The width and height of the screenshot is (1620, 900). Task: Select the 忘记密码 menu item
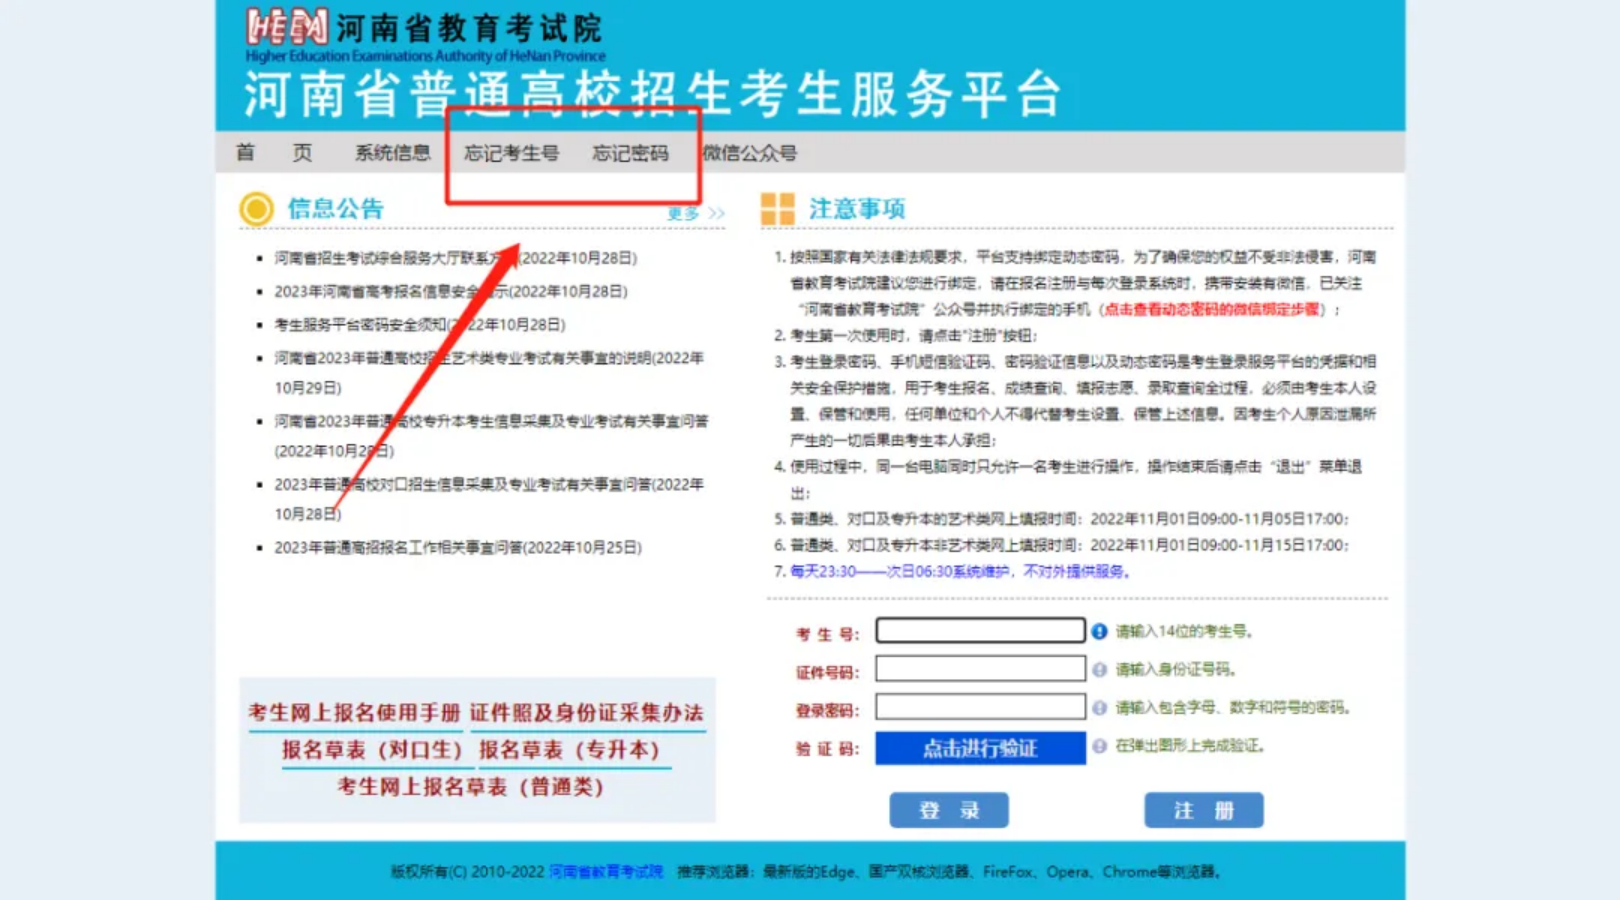coord(630,152)
